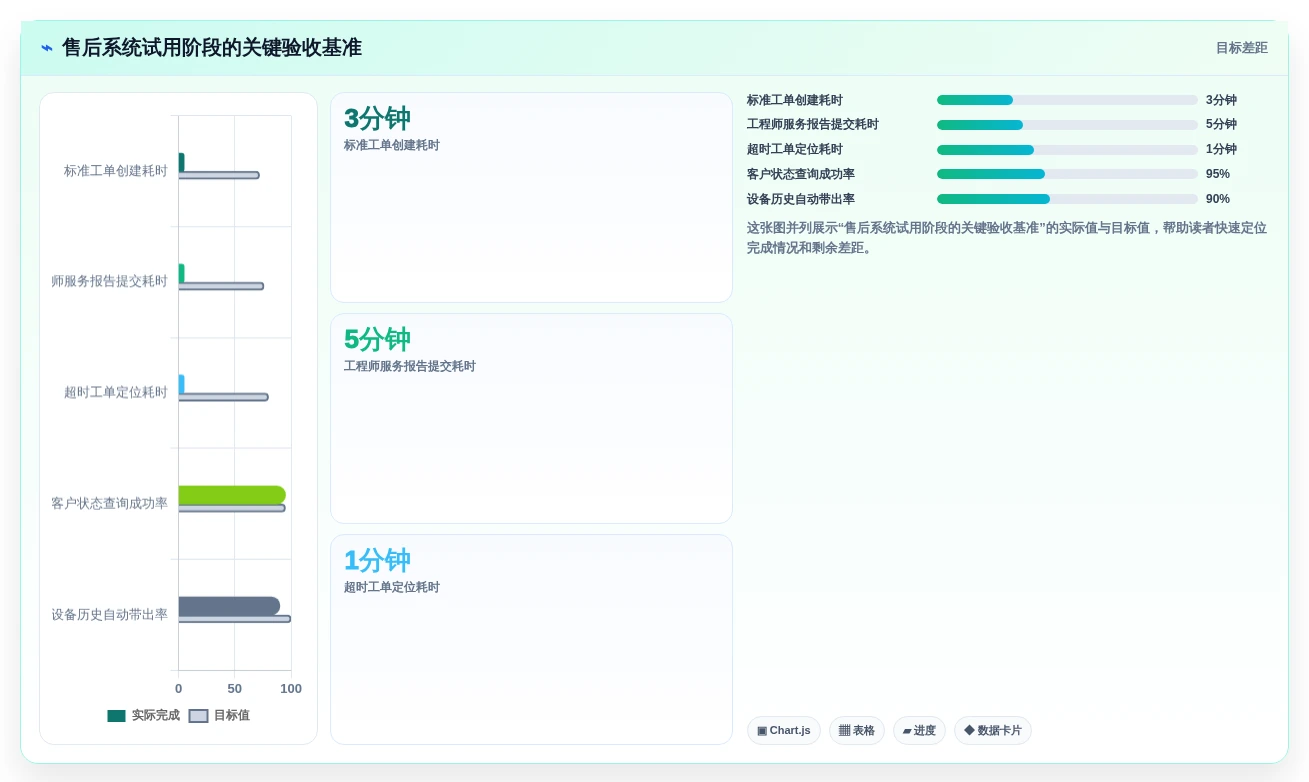Viewport: 1309px width, 782px height.
Task: Click 客户状态查询成功率 label in progress list
Action: pyautogui.click(x=801, y=174)
